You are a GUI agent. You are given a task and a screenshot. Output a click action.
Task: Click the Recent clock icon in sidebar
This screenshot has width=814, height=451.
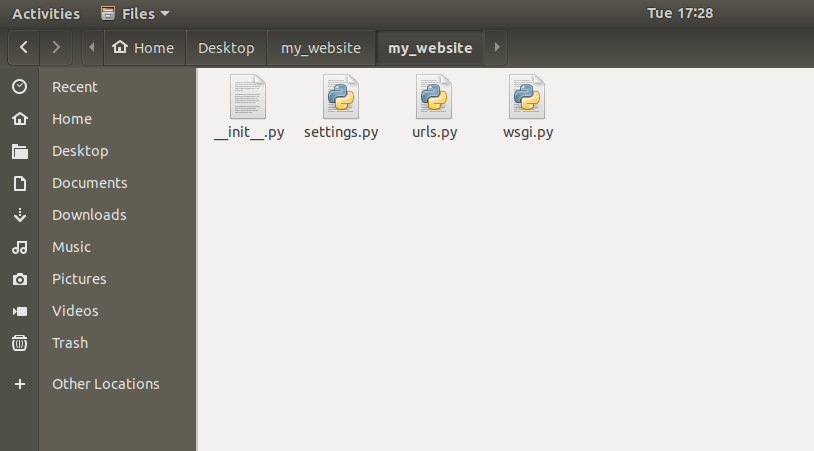tap(20, 87)
